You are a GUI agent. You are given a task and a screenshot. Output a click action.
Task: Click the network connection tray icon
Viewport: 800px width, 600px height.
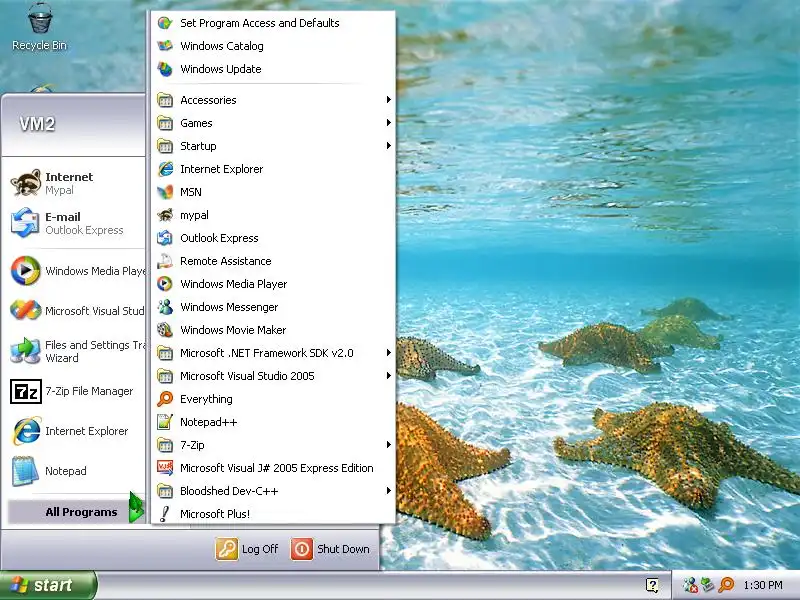pyautogui.click(x=708, y=585)
